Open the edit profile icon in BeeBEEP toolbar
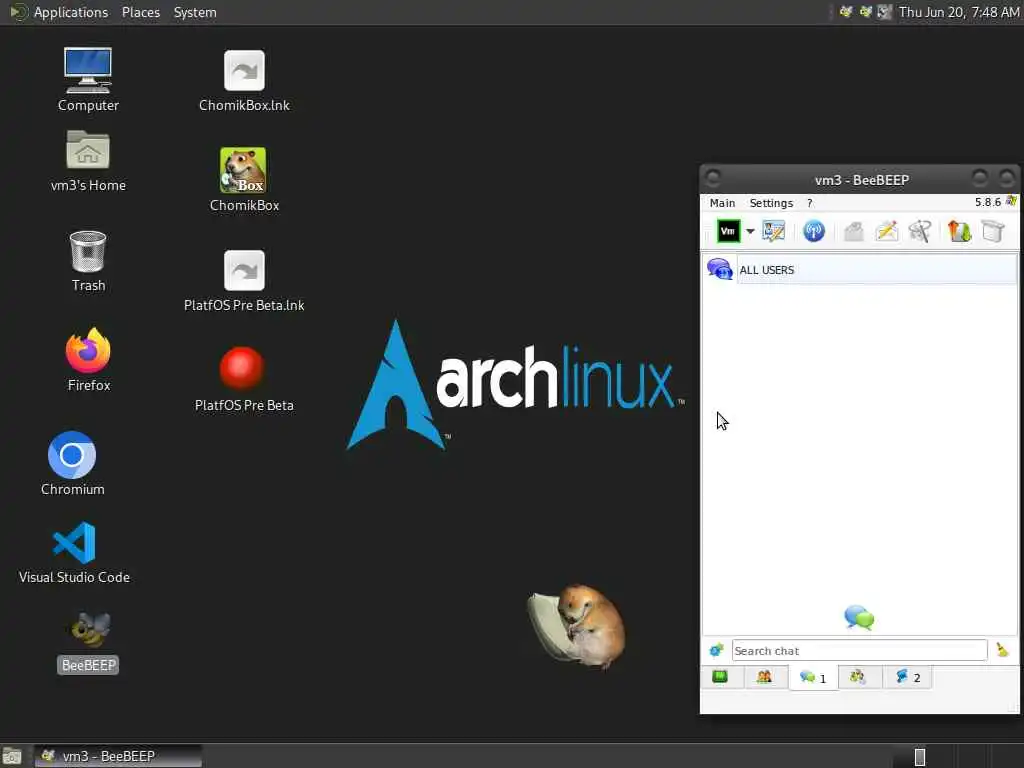The image size is (1024, 768). (774, 231)
